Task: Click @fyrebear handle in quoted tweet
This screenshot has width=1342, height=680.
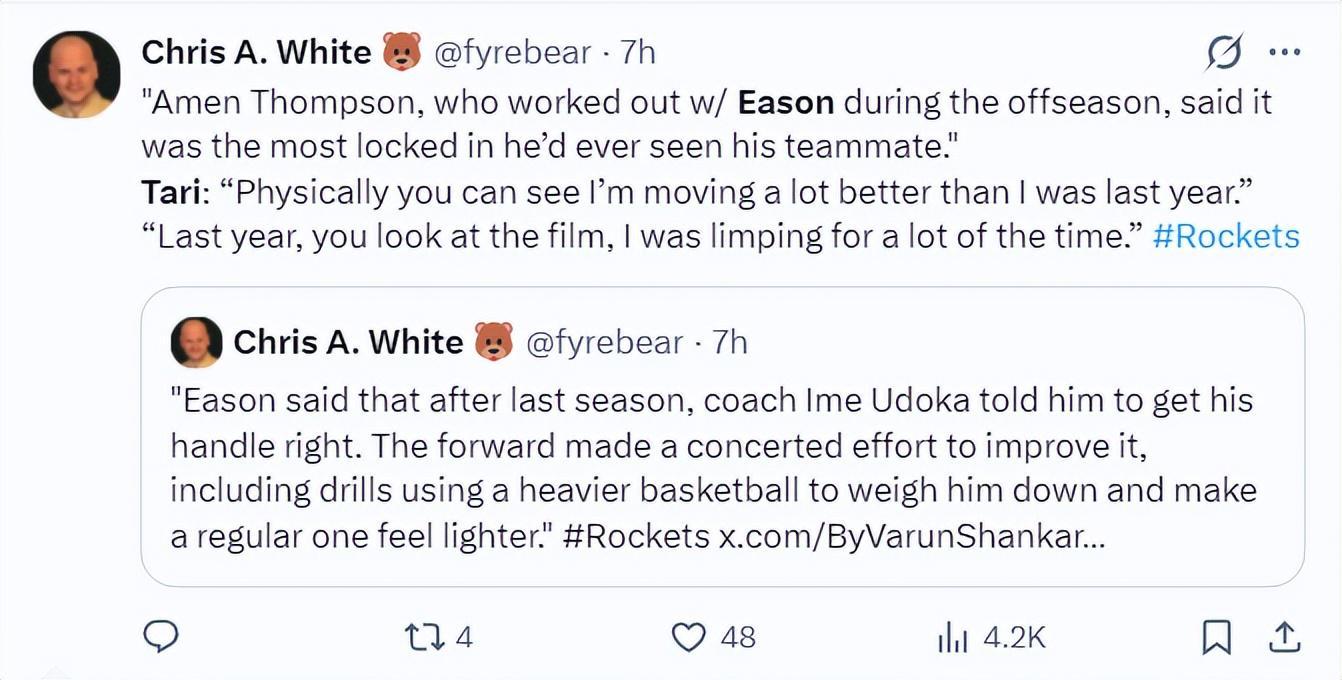Action: click(x=604, y=343)
